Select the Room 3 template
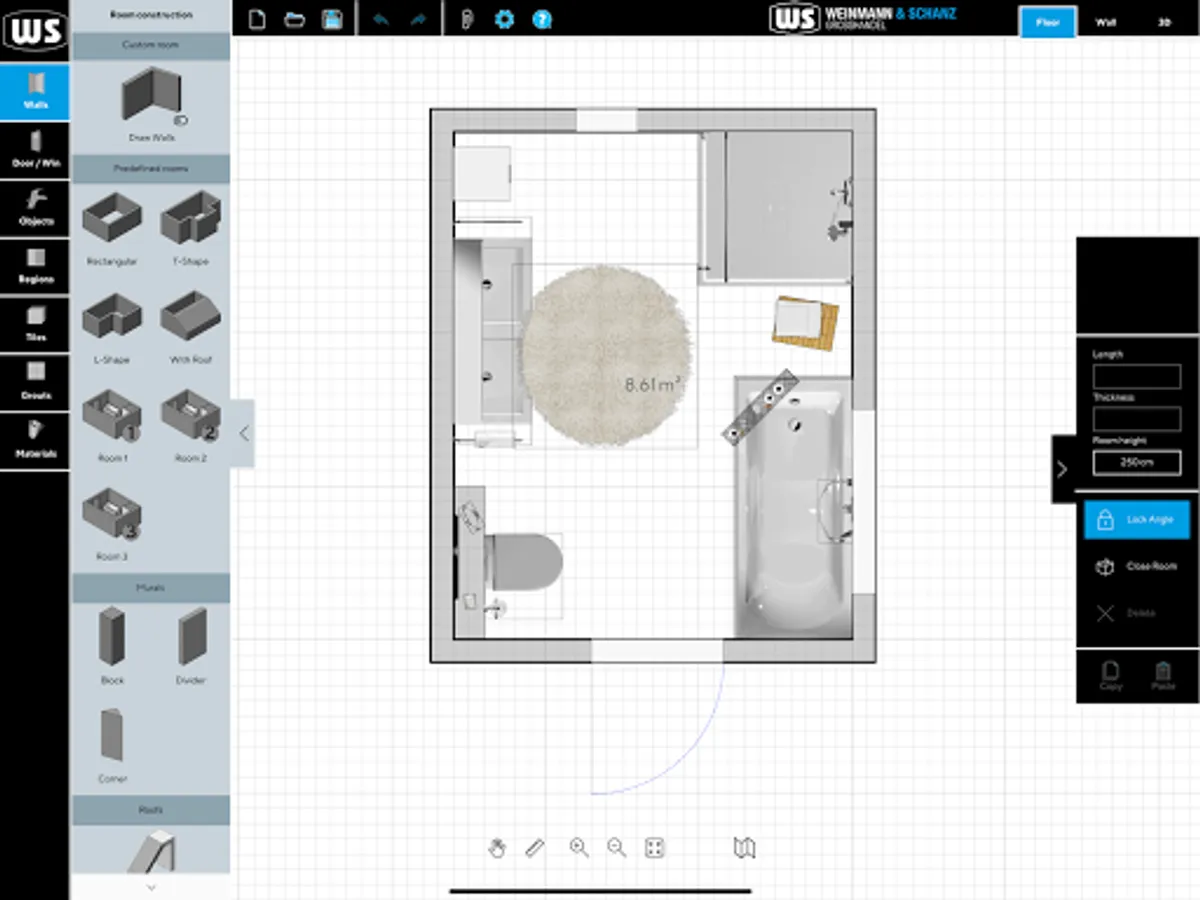Viewport: 1200px width, 900px height. tap(111, 524)
